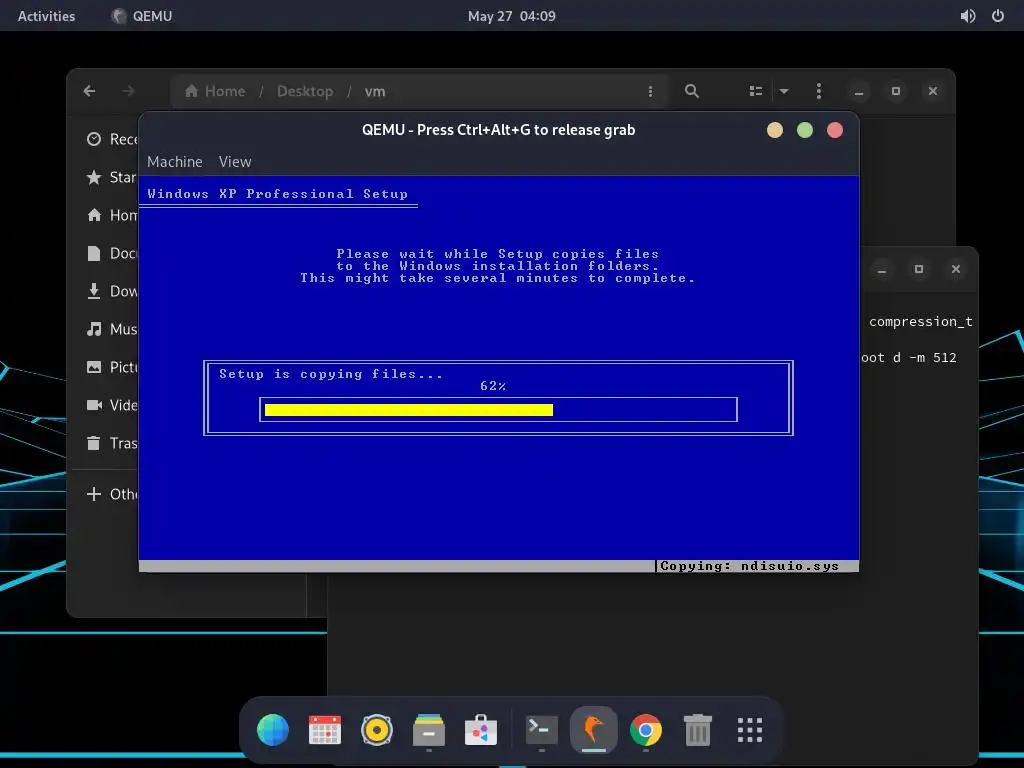Open Other Locations in the sidebar
1024x768 pixels.
pyautogui.click(x=112, y=494)
